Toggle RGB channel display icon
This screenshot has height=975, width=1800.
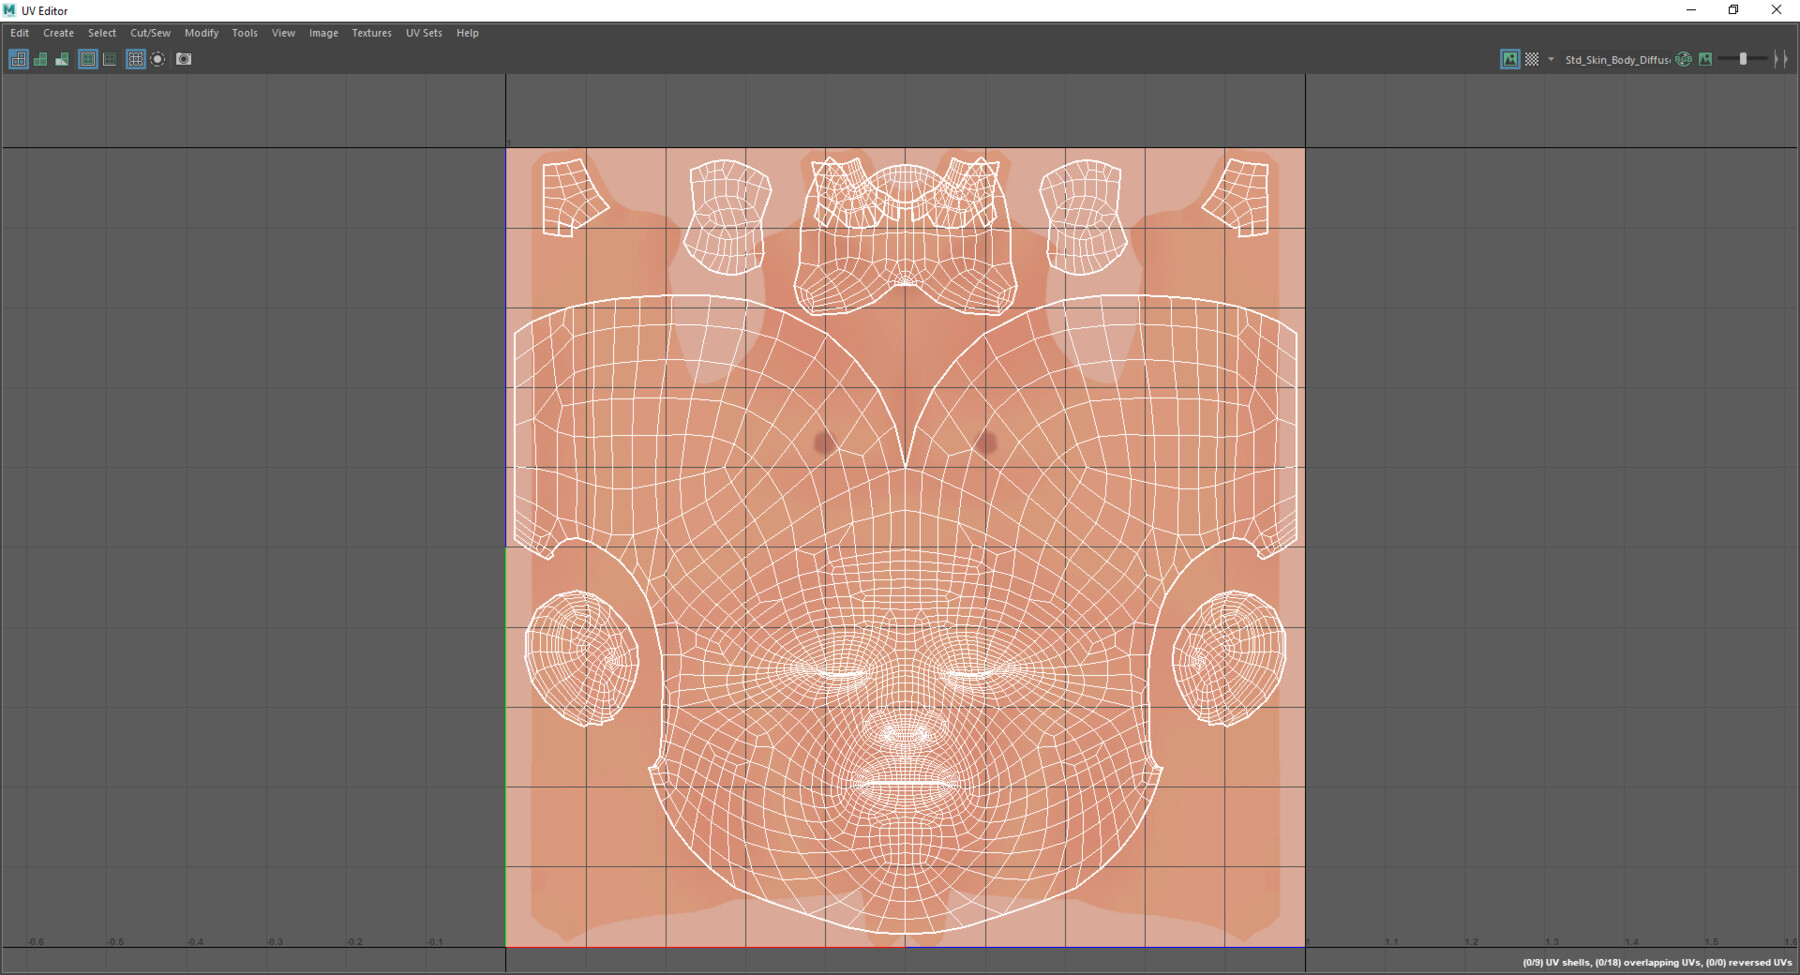1684,59
